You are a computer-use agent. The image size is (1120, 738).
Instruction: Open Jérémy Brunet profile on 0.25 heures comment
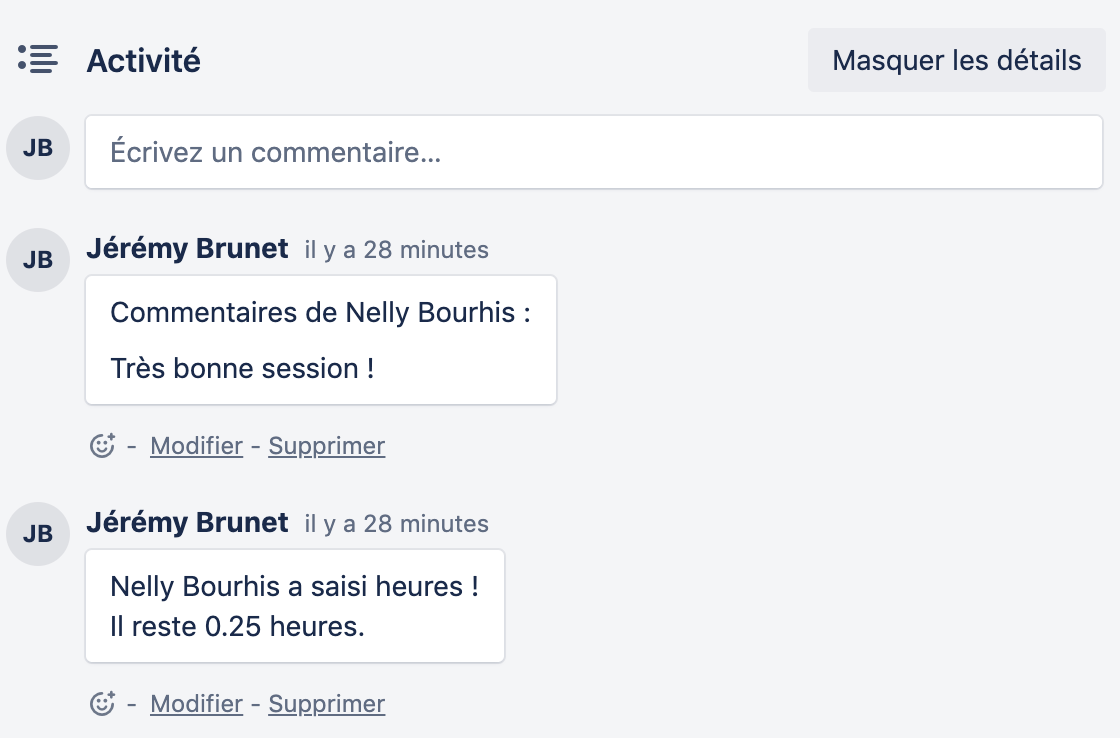tap(187, 523)
